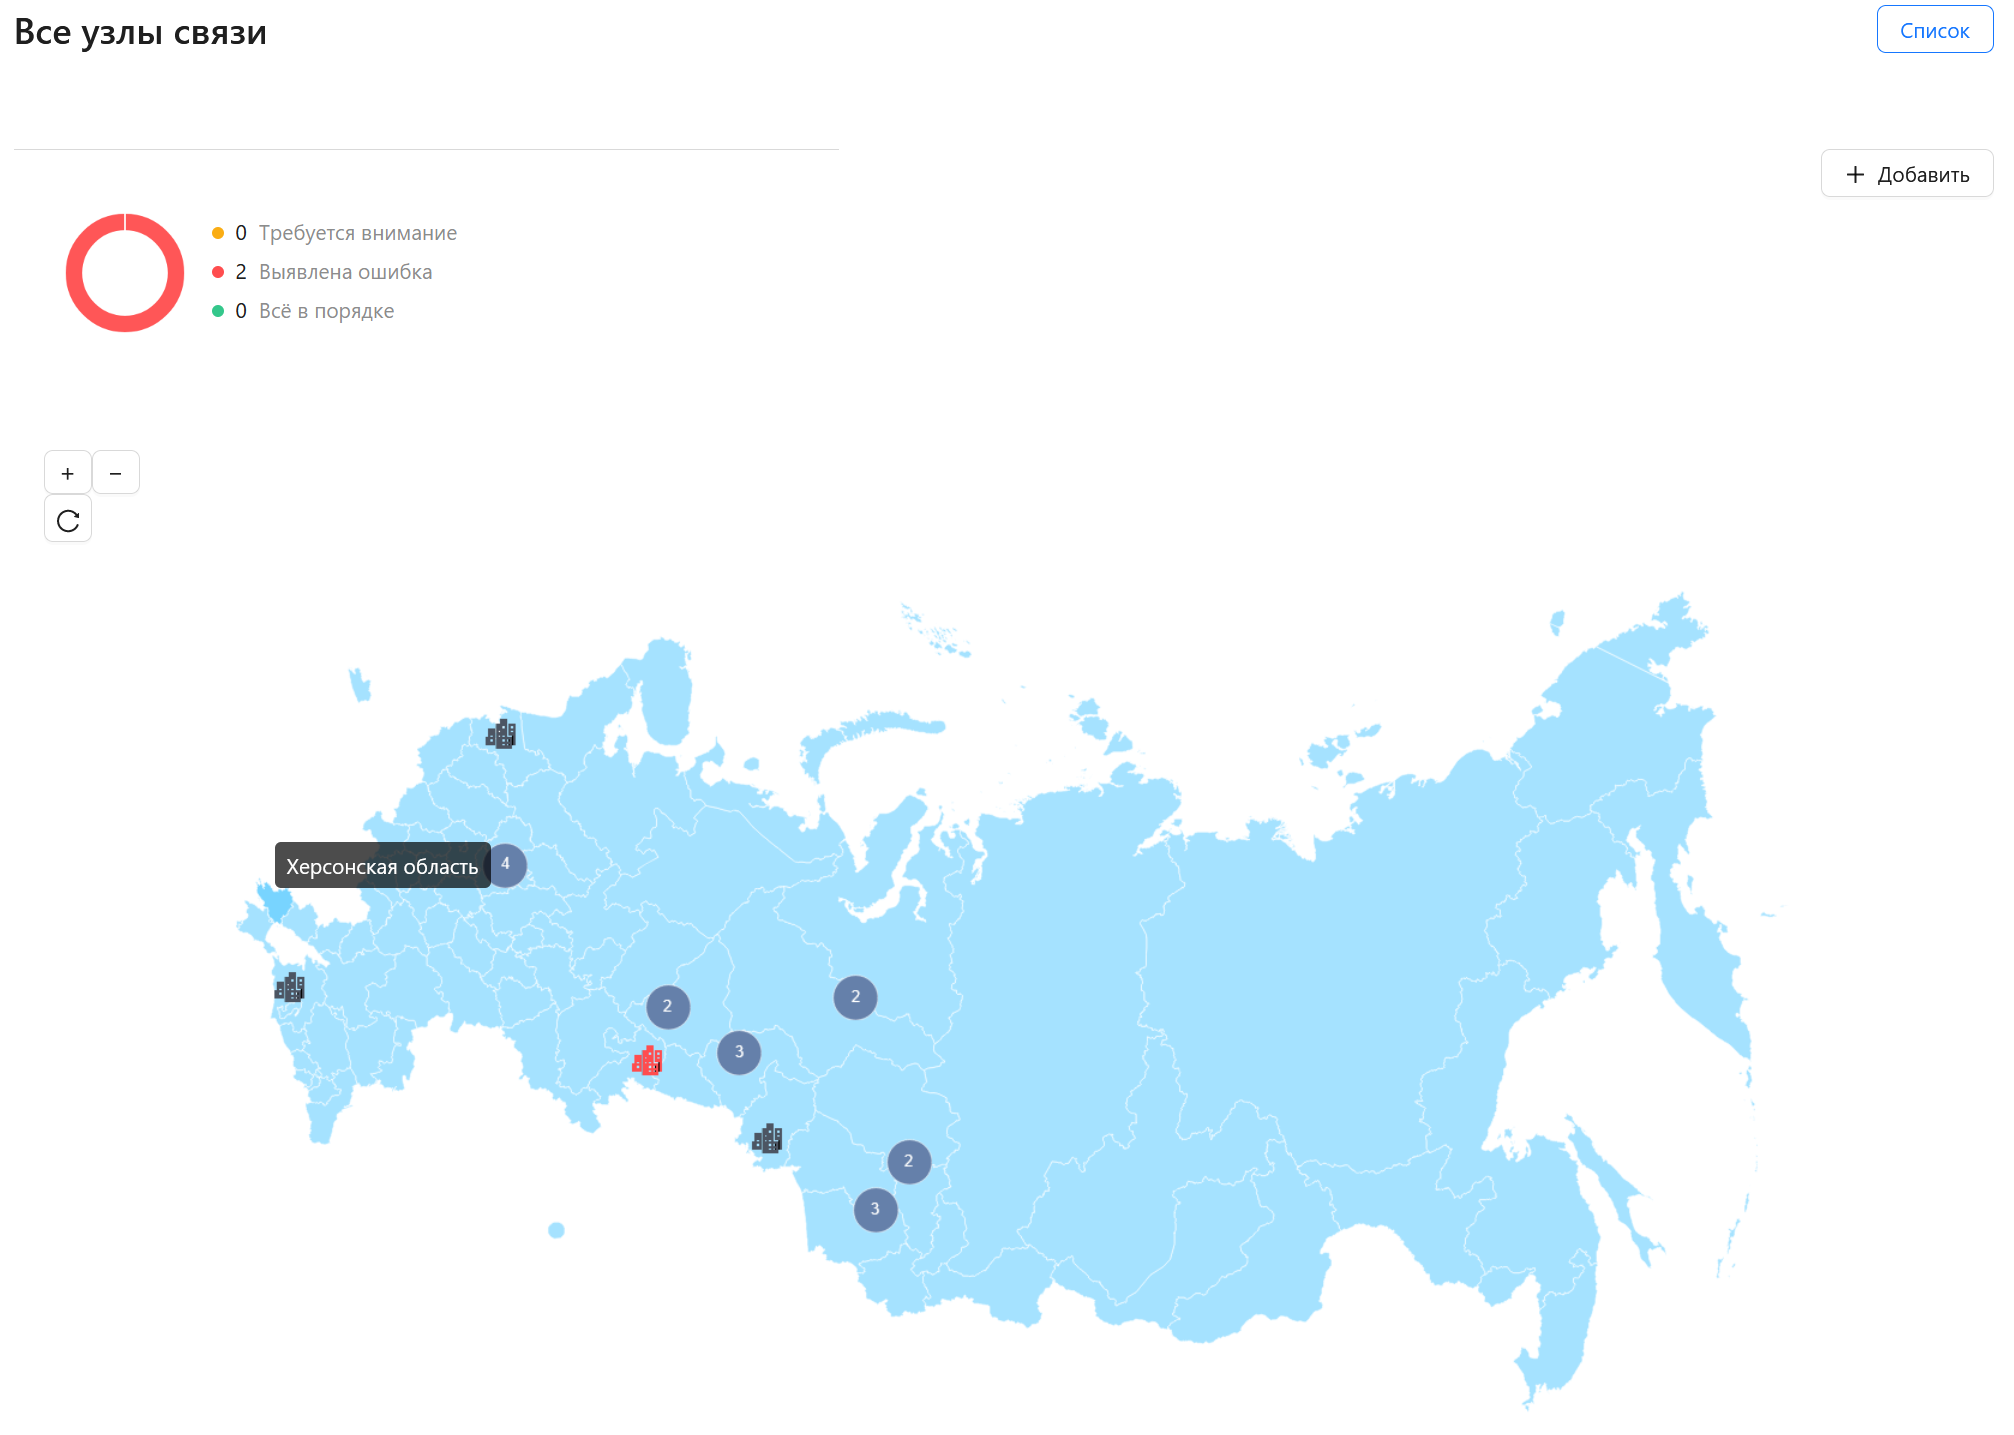Click the highlighted Херсонская область region
Screen dimensions: 2014x1435
tap(277, 903)
